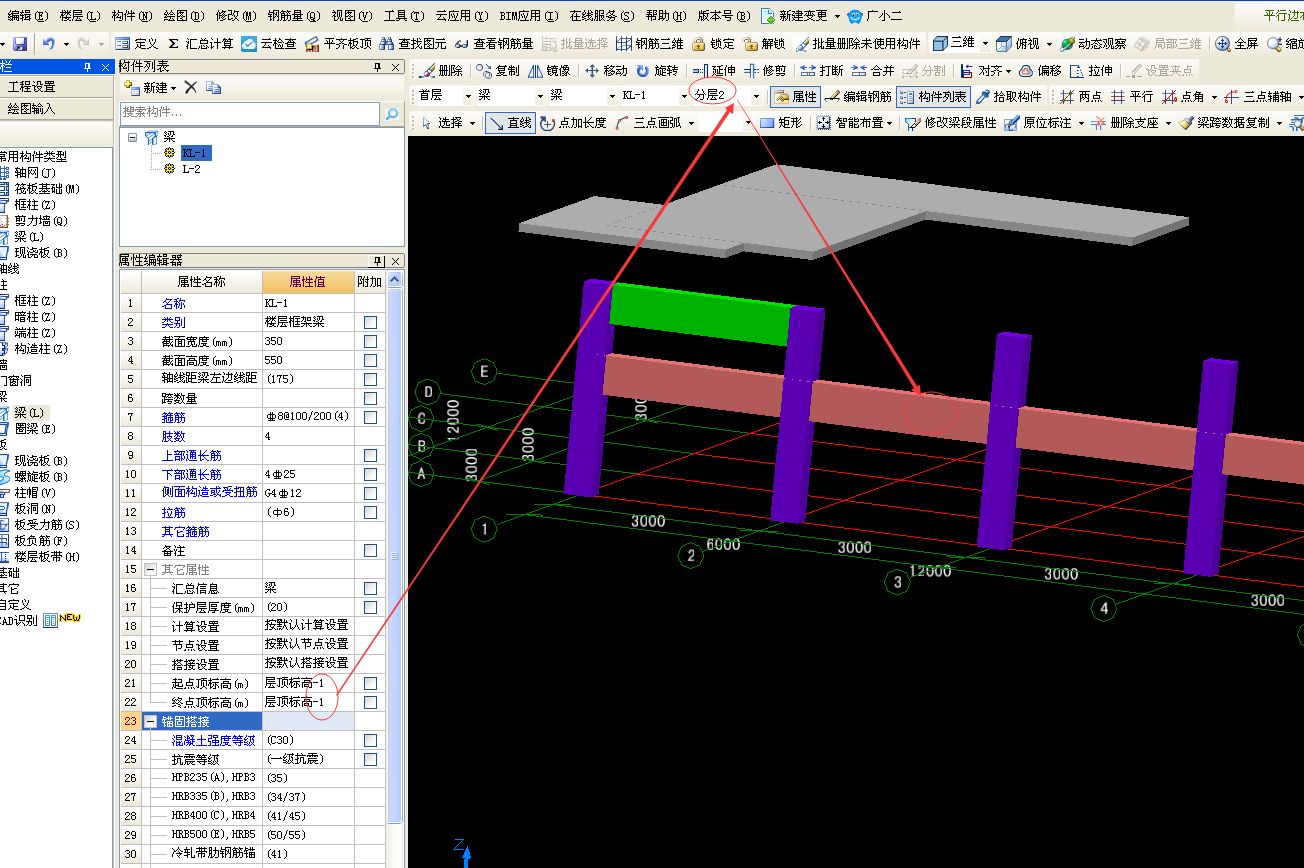Toggle 附加 checkbox for 保护层厚度 row

(x=370, y=607)
